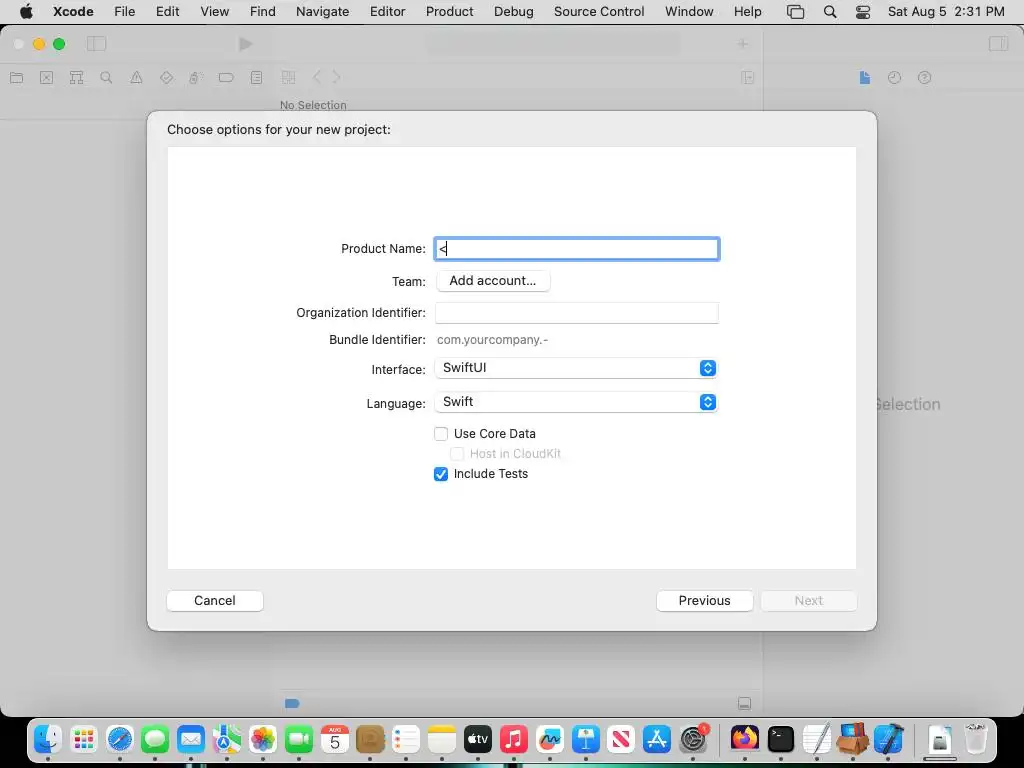Open the symbol navigator icon
Viewport: 1024px width, 768px height.
[x=76, y=78]
